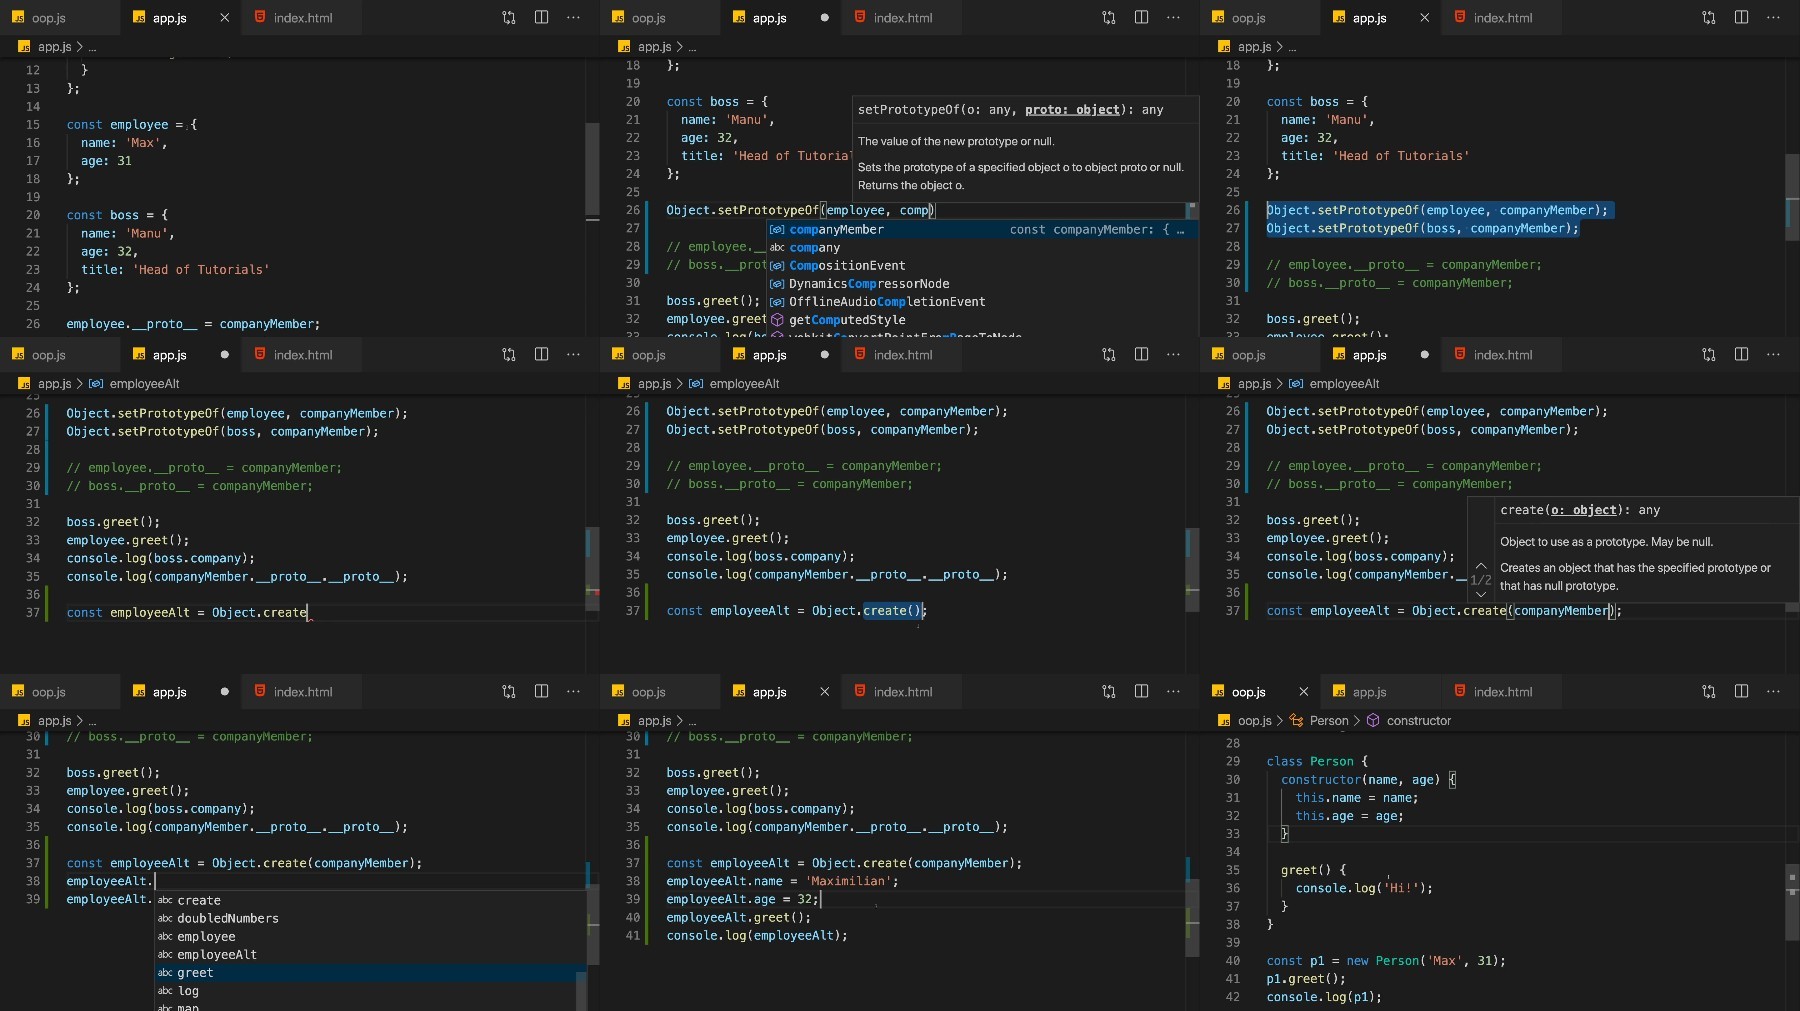
Task: Open changes icon in pane starting at line 12
Action: [509, 18]
